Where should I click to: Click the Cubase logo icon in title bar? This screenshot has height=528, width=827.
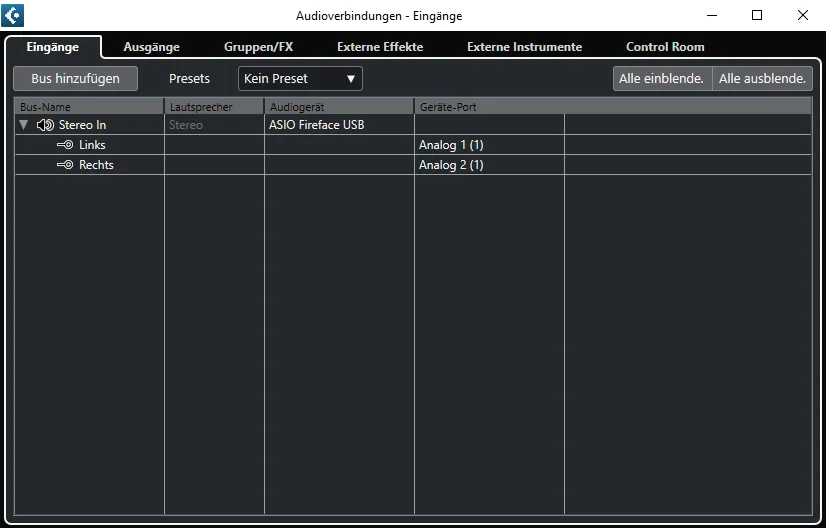coord(13,15)
